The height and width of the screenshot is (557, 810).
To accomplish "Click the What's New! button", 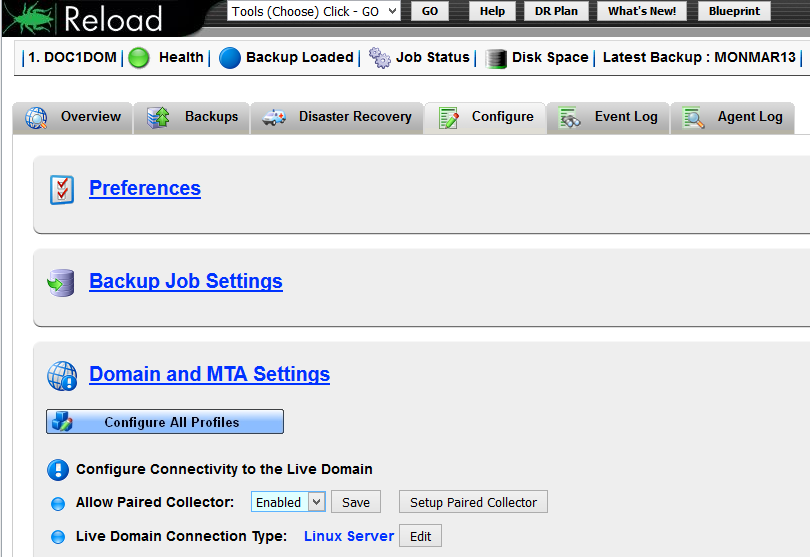I will (642, 11).
